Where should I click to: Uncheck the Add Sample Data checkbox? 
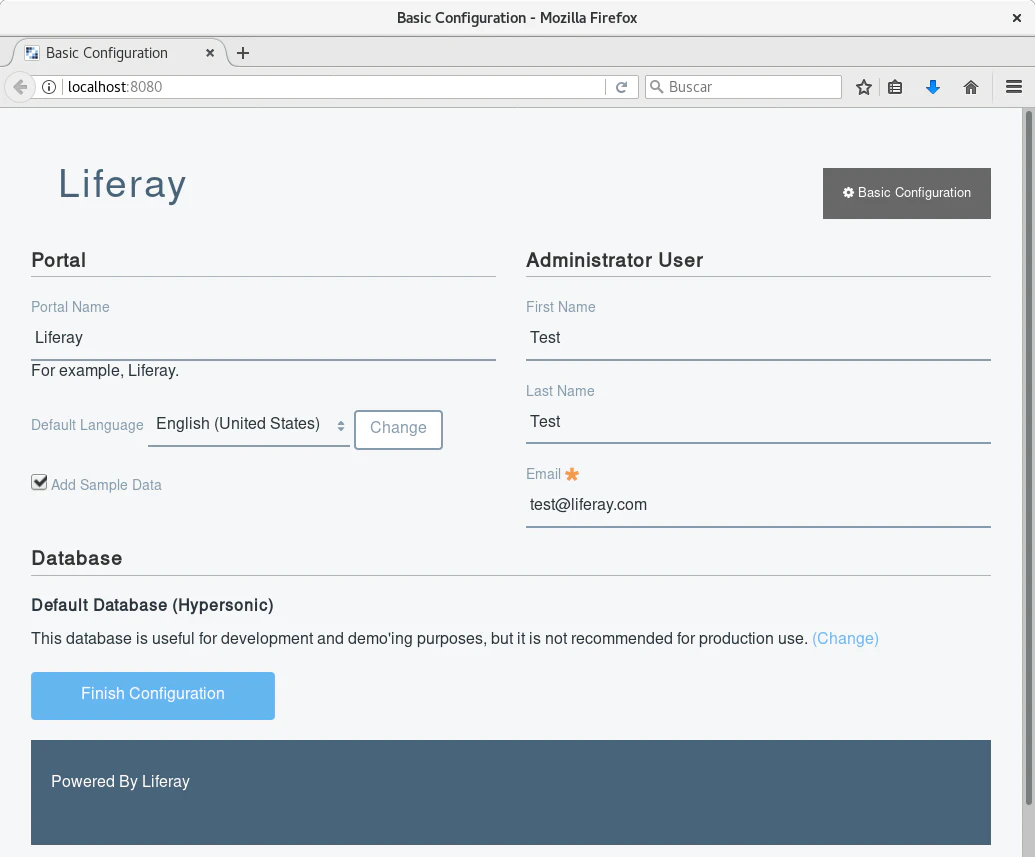pos(39,483)
